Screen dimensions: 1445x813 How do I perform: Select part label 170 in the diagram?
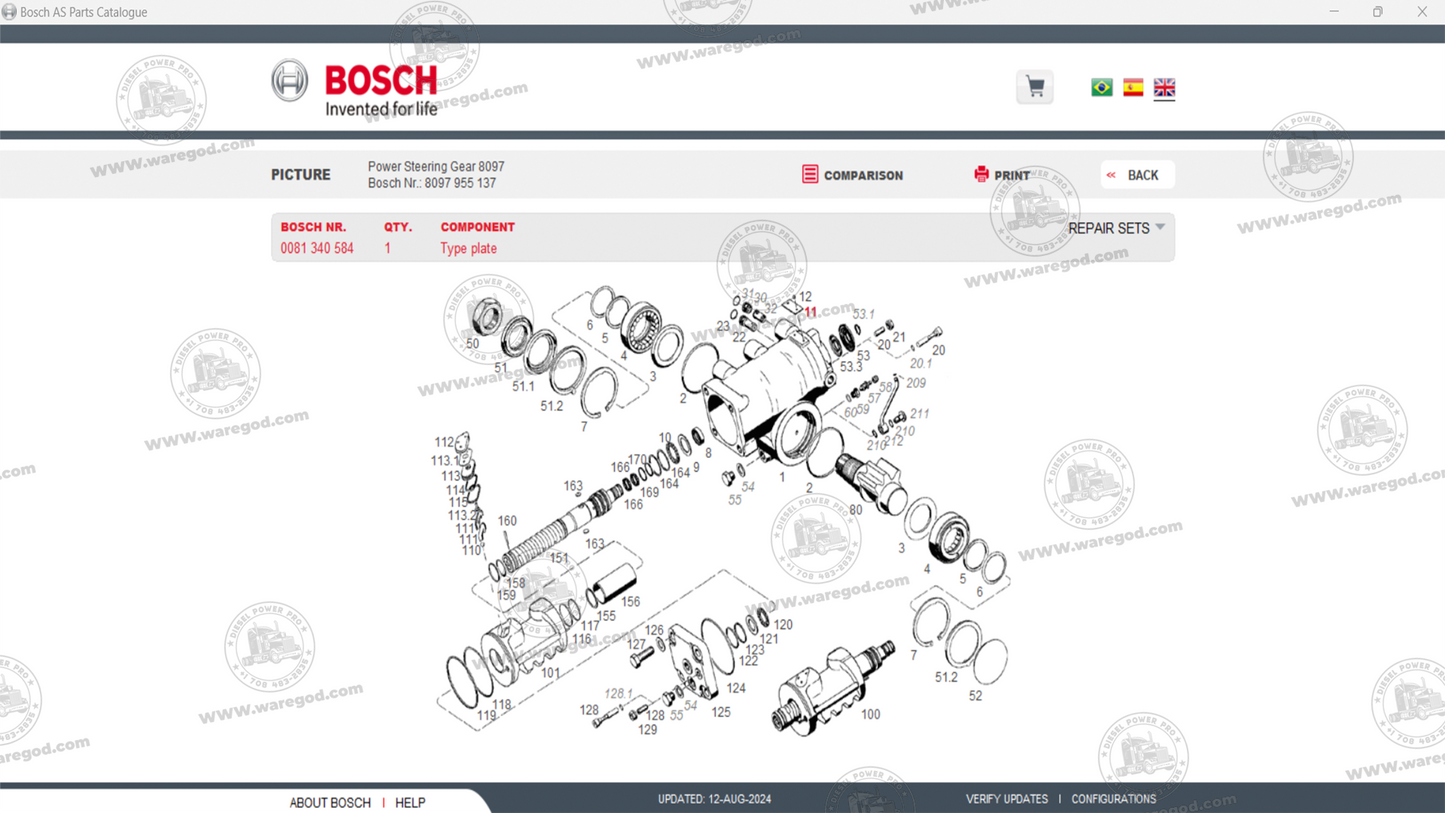click(636, 460)
